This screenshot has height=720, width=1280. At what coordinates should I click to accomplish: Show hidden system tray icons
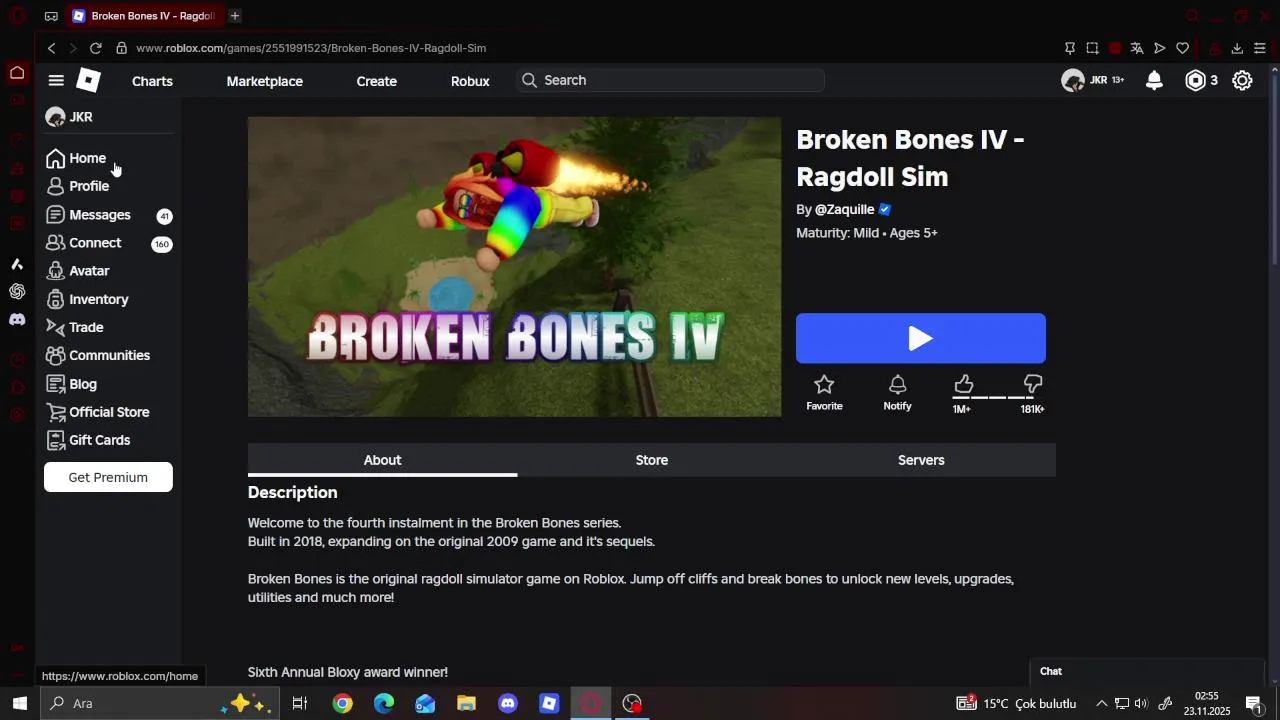(x=1102, y=703)
